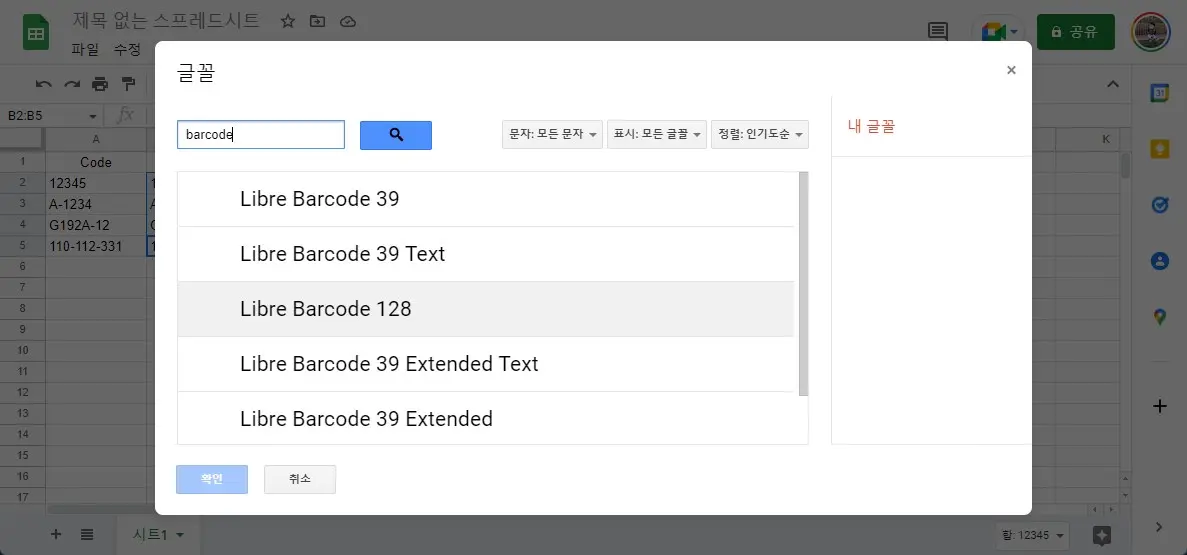Image resolution: width=1187 pixels, height=555 pixels.
Task: Select row 10 header
Action: point(22,351)
